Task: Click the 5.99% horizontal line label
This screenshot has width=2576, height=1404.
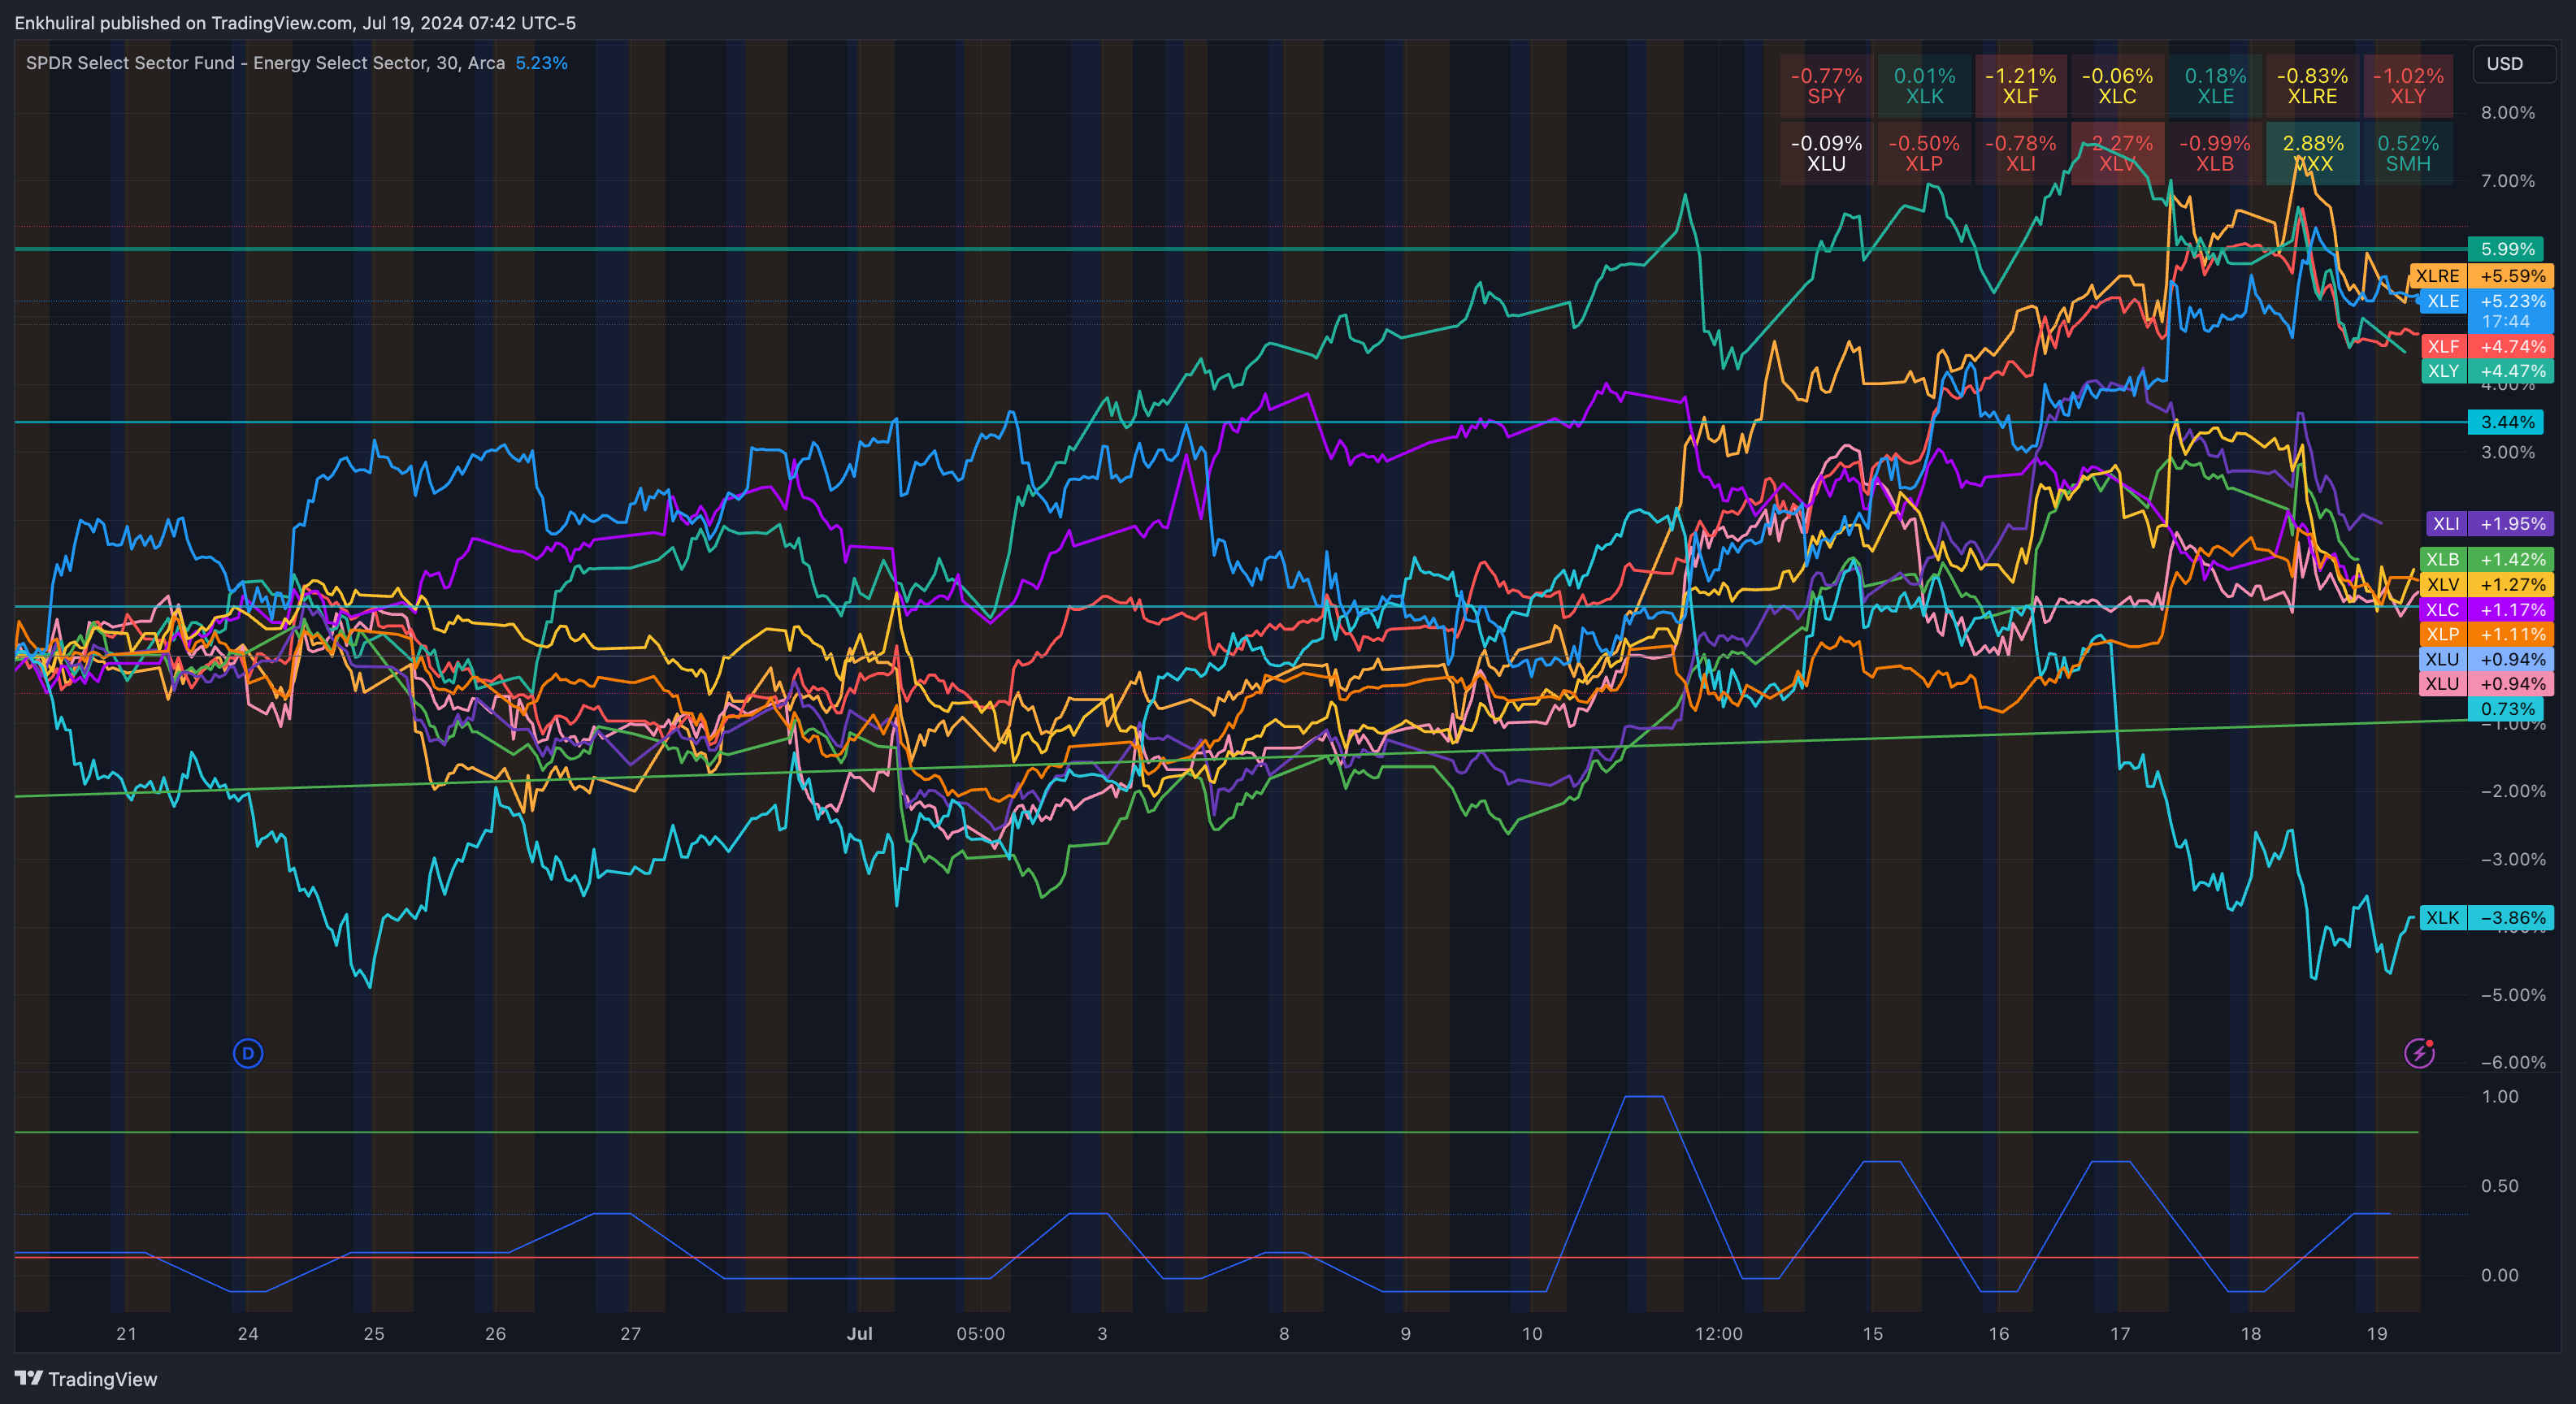Action: pos(2507,249)
